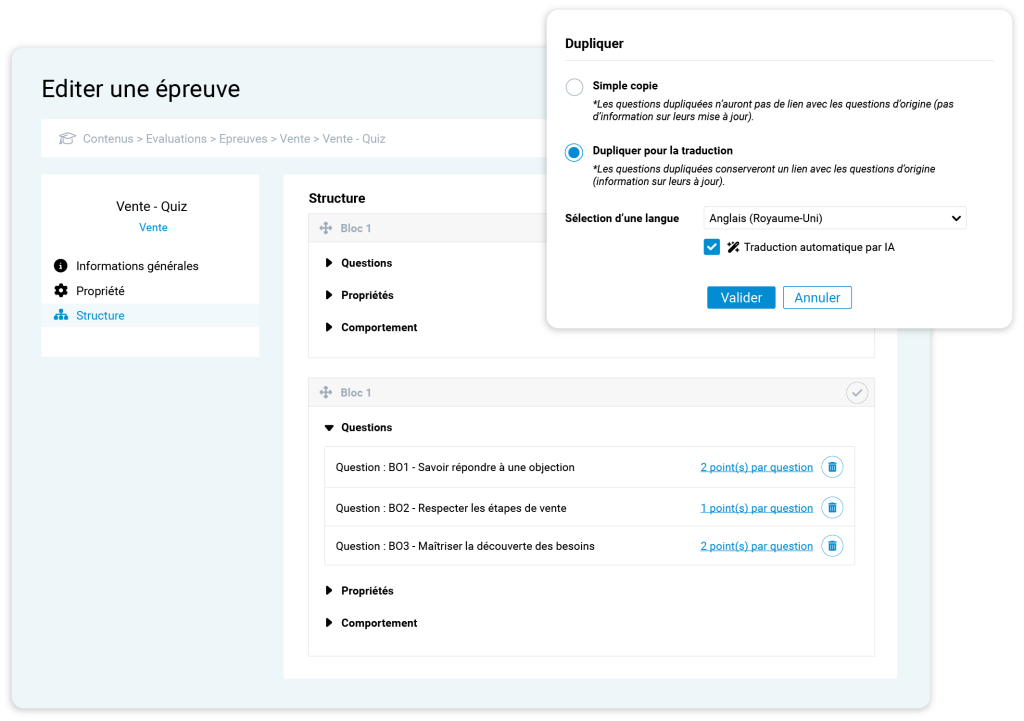
Task: Delete question BO1 with the trash icon
Action: (x=832, y=467)
